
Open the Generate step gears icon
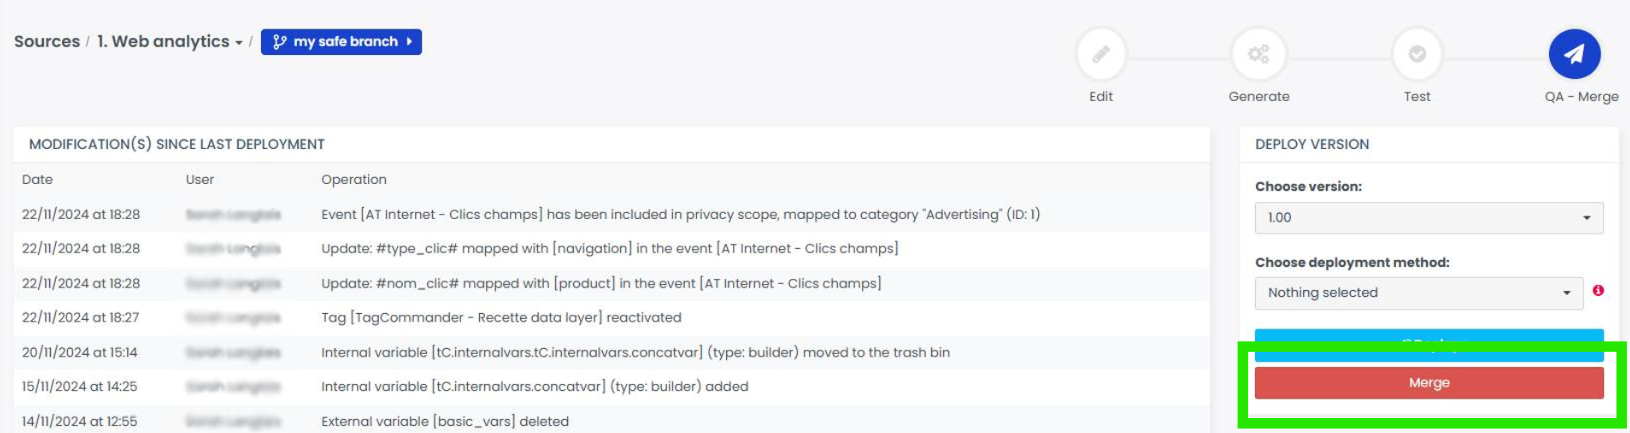pos(1259,55)
